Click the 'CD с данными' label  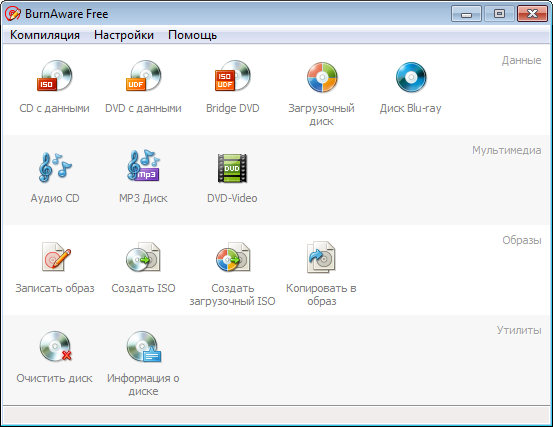coord(54,108)
